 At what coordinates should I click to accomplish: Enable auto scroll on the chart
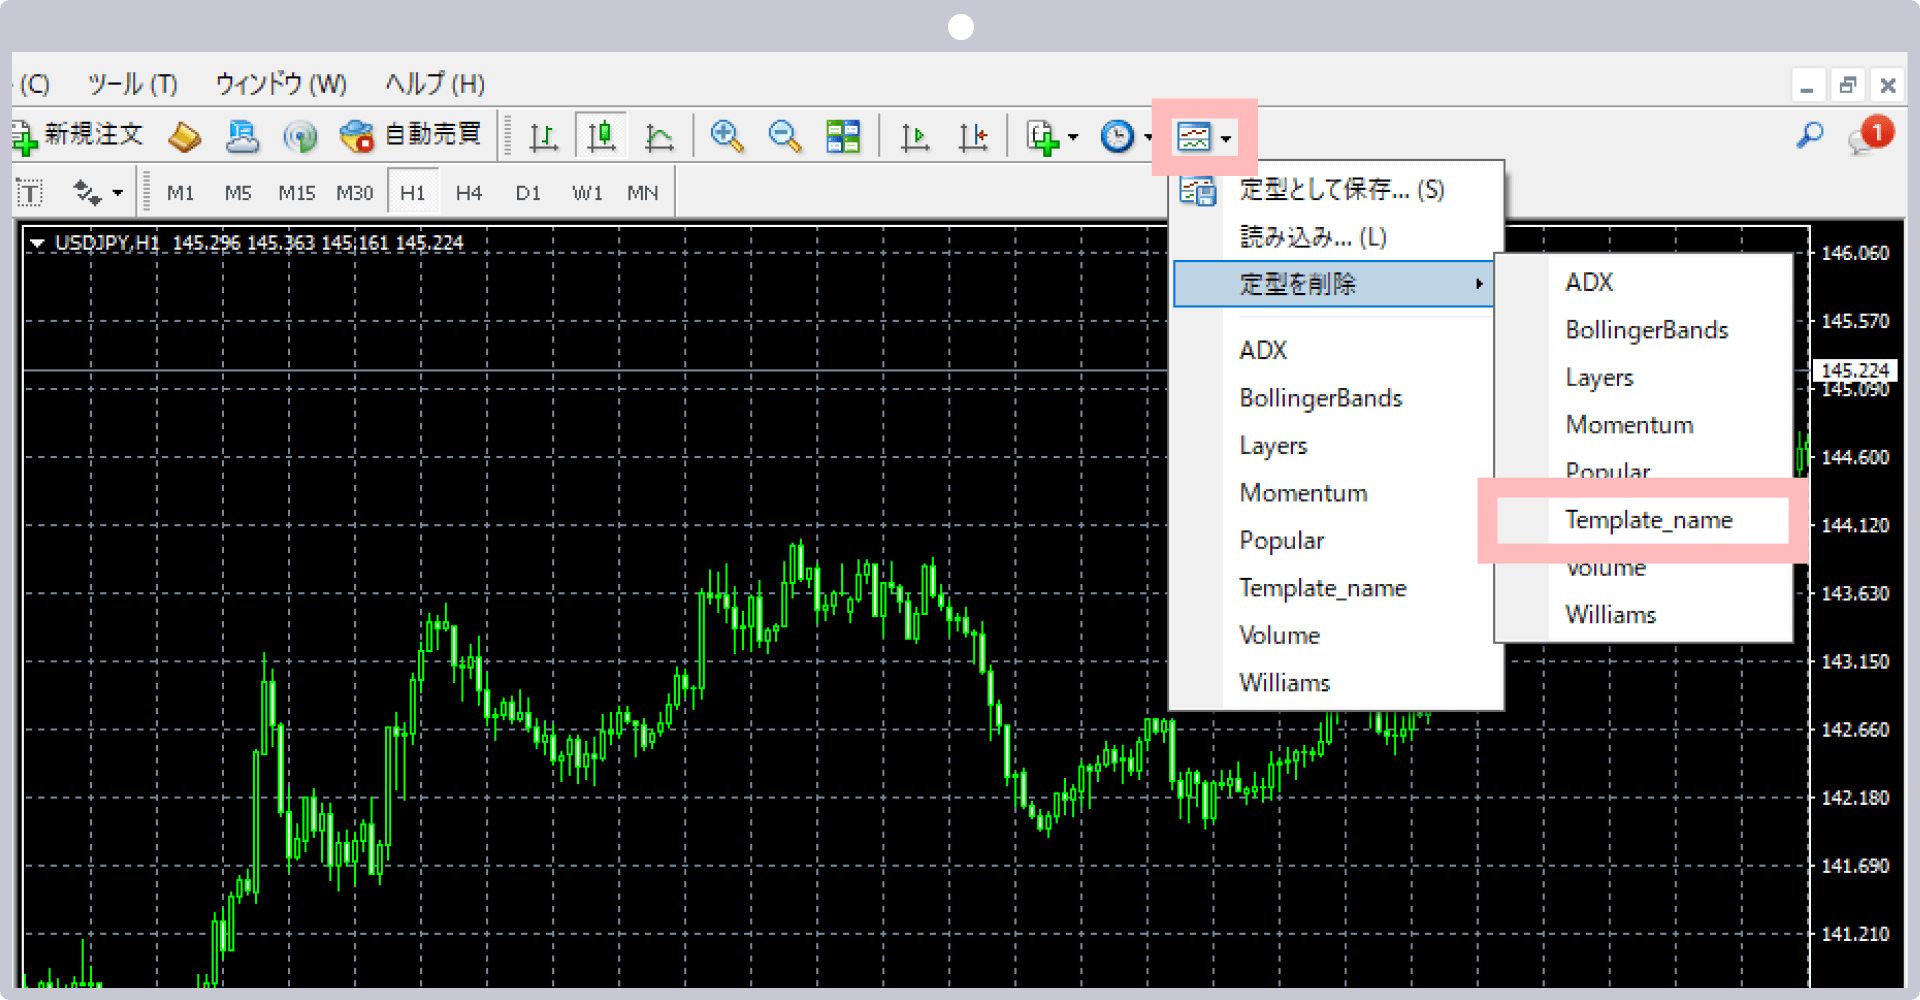click(915, 136)
